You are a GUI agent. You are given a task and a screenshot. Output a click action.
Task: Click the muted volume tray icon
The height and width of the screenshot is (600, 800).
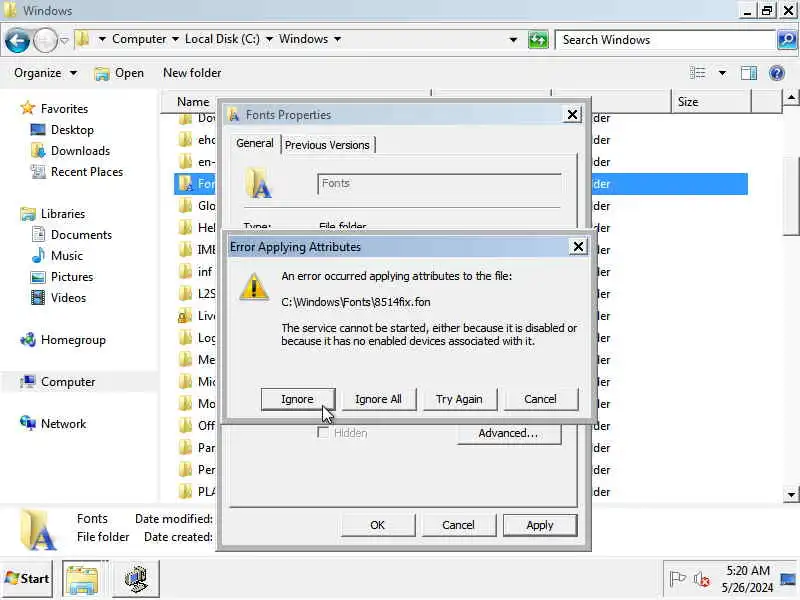(702, 579)
